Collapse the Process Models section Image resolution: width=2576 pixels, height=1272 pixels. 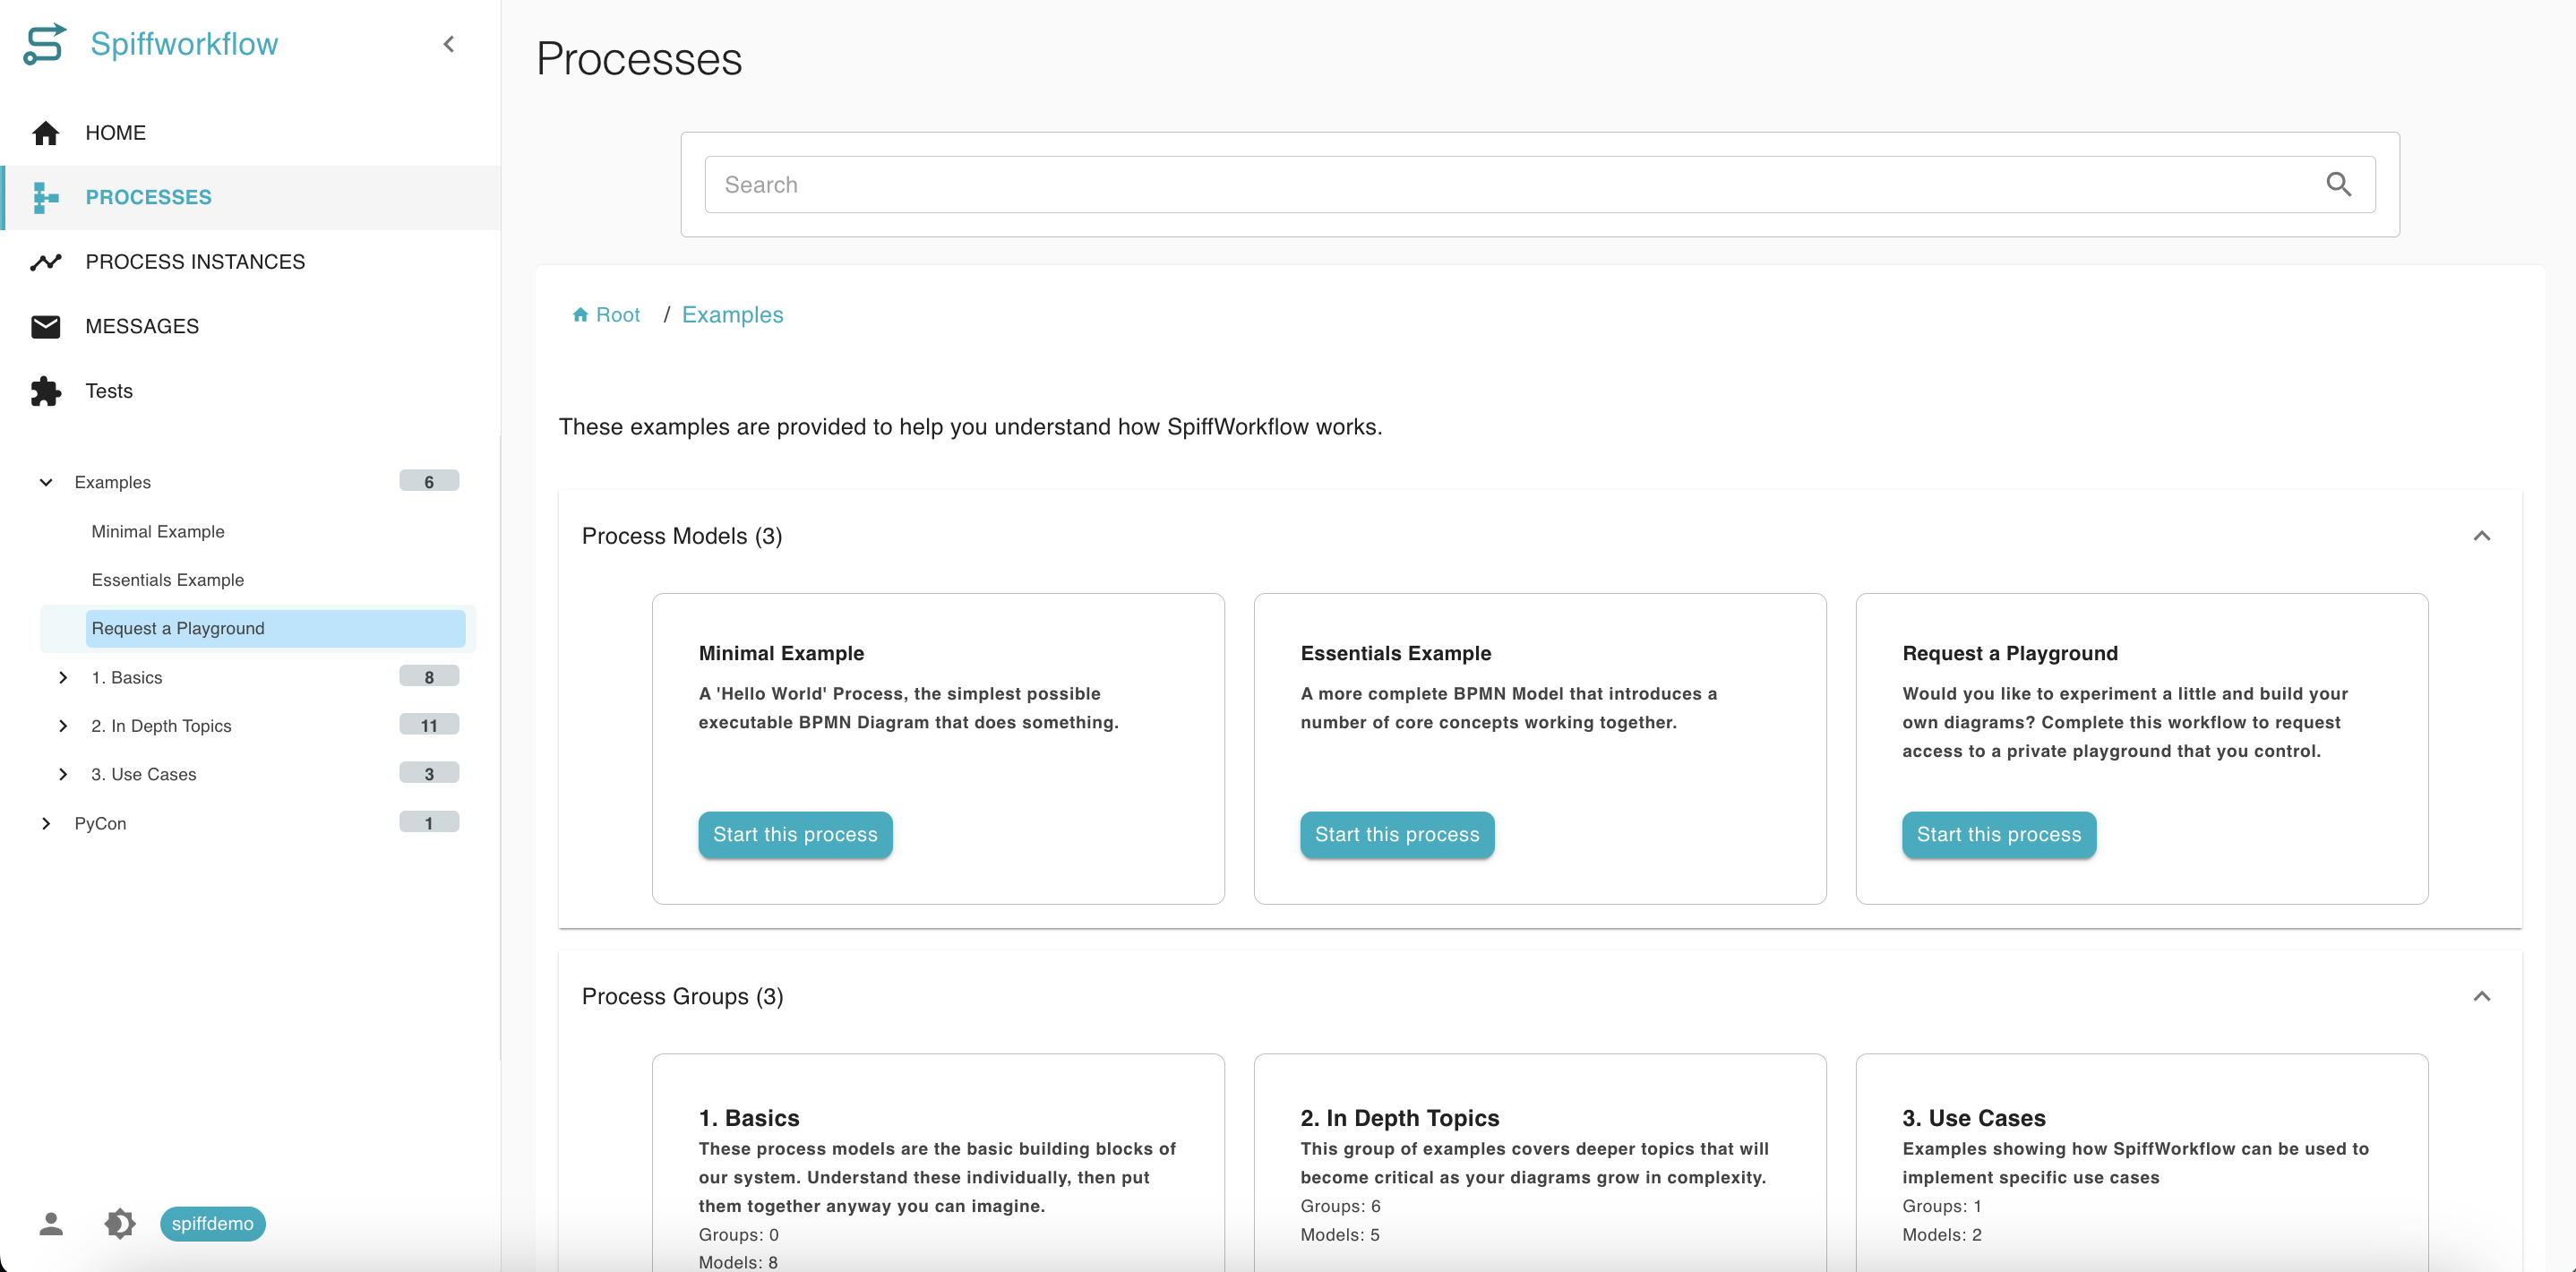(x=2481, y=536)
